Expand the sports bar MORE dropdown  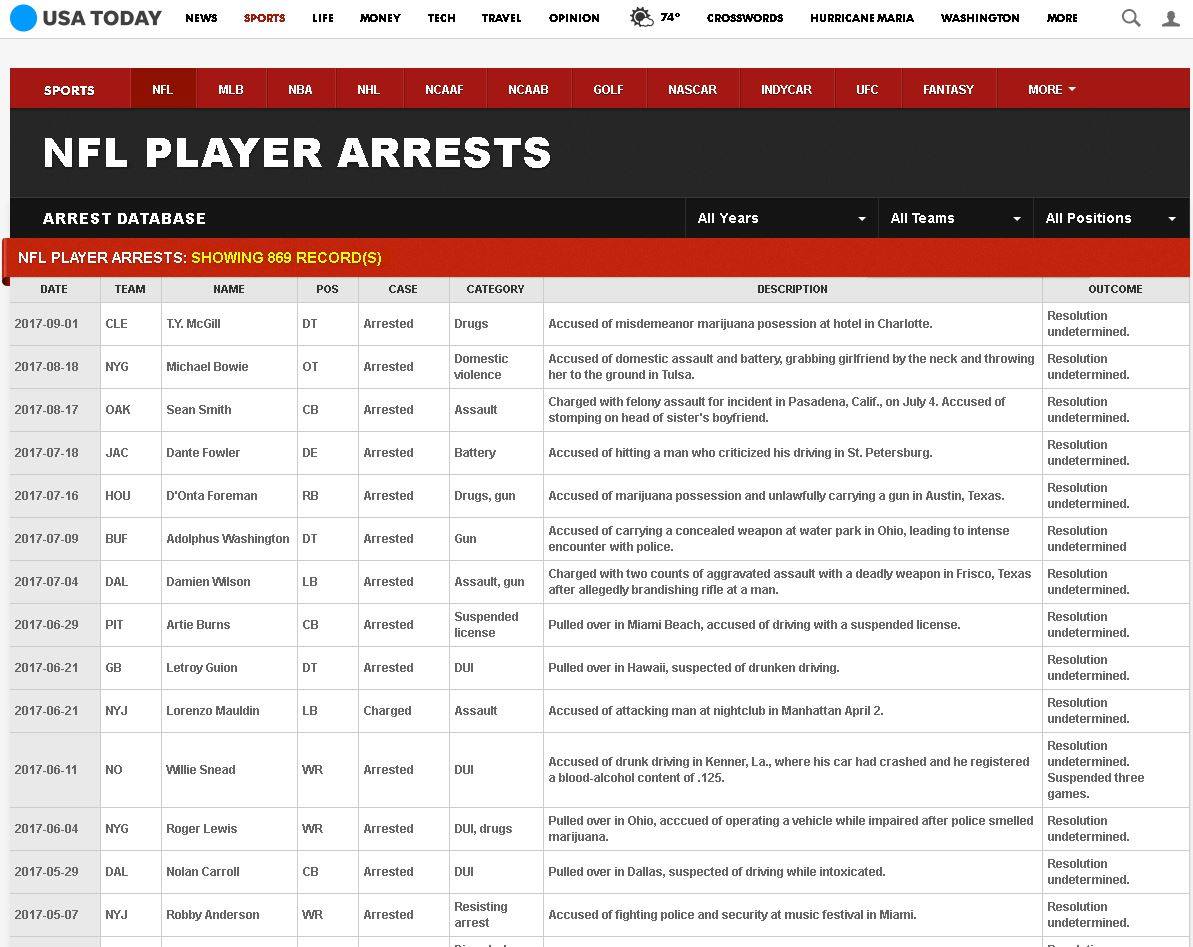1052,89
